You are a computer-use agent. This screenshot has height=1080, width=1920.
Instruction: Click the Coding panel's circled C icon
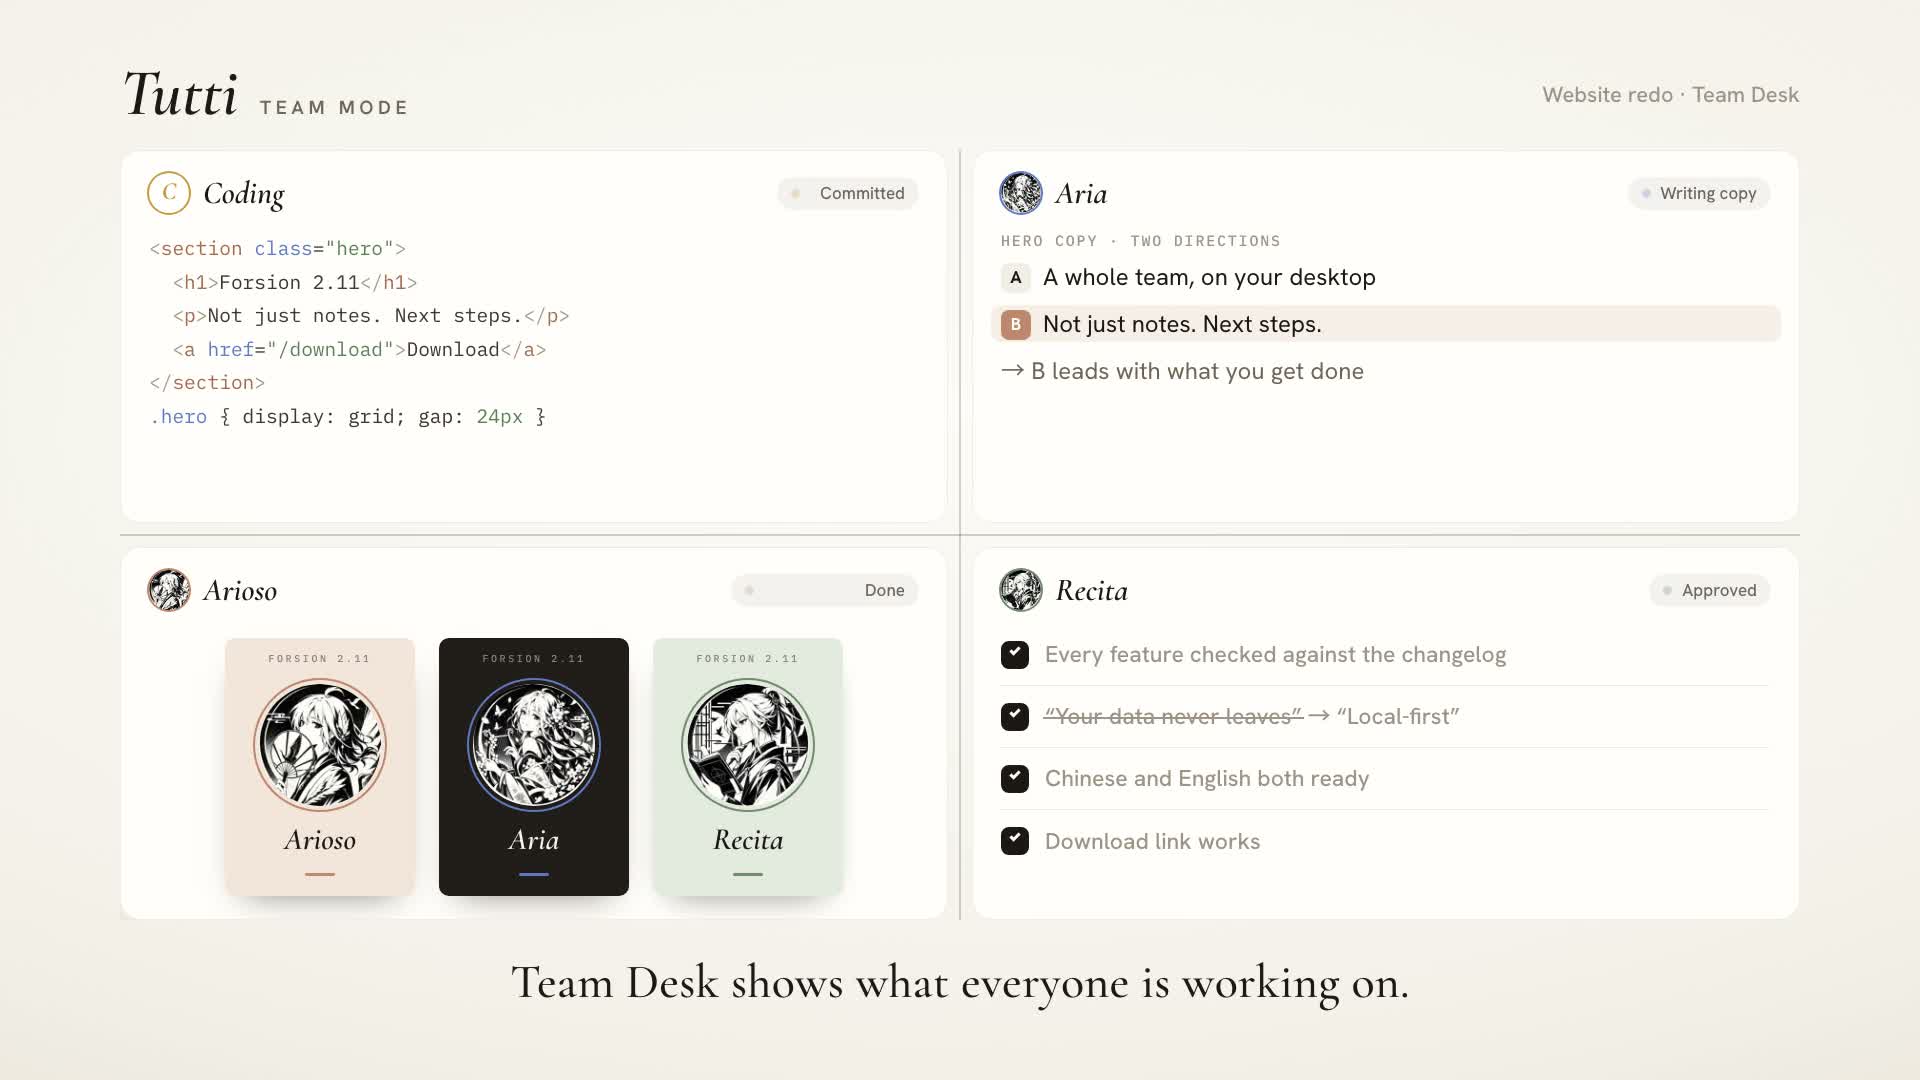pos(169,193)
